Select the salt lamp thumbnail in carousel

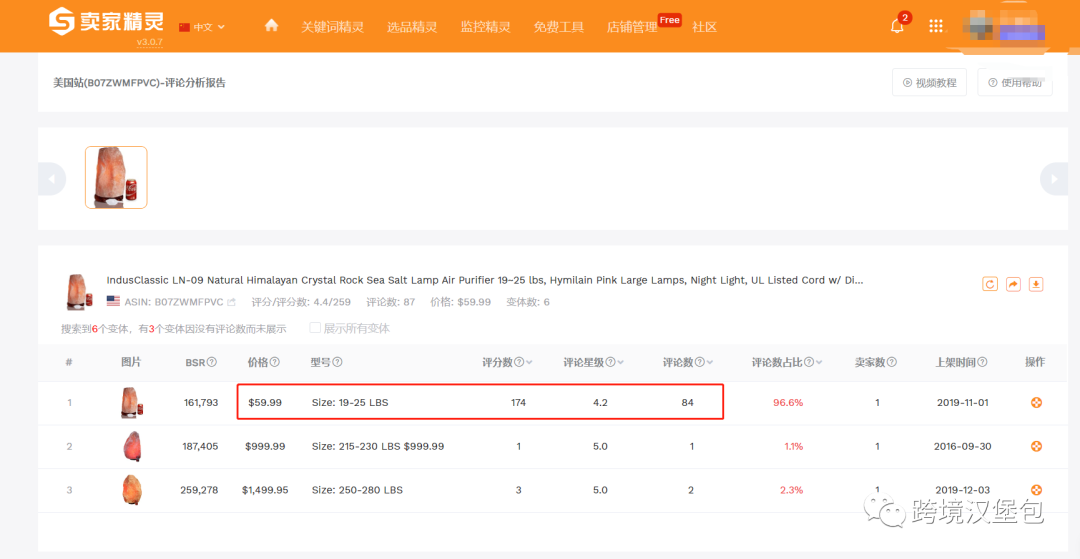point(116,177)
